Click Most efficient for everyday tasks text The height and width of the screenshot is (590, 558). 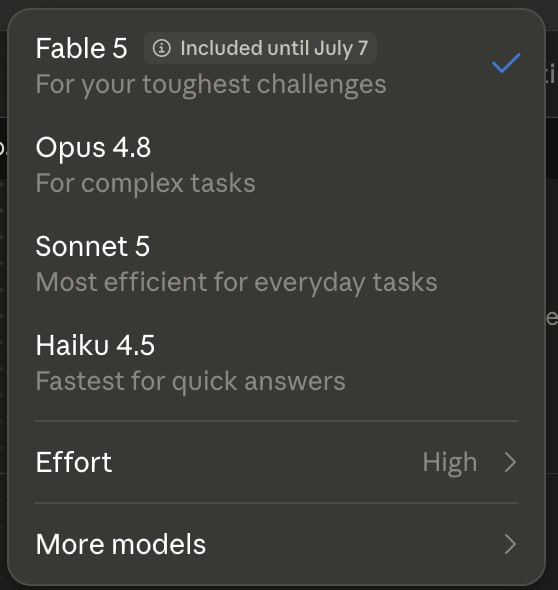[237, 283]
